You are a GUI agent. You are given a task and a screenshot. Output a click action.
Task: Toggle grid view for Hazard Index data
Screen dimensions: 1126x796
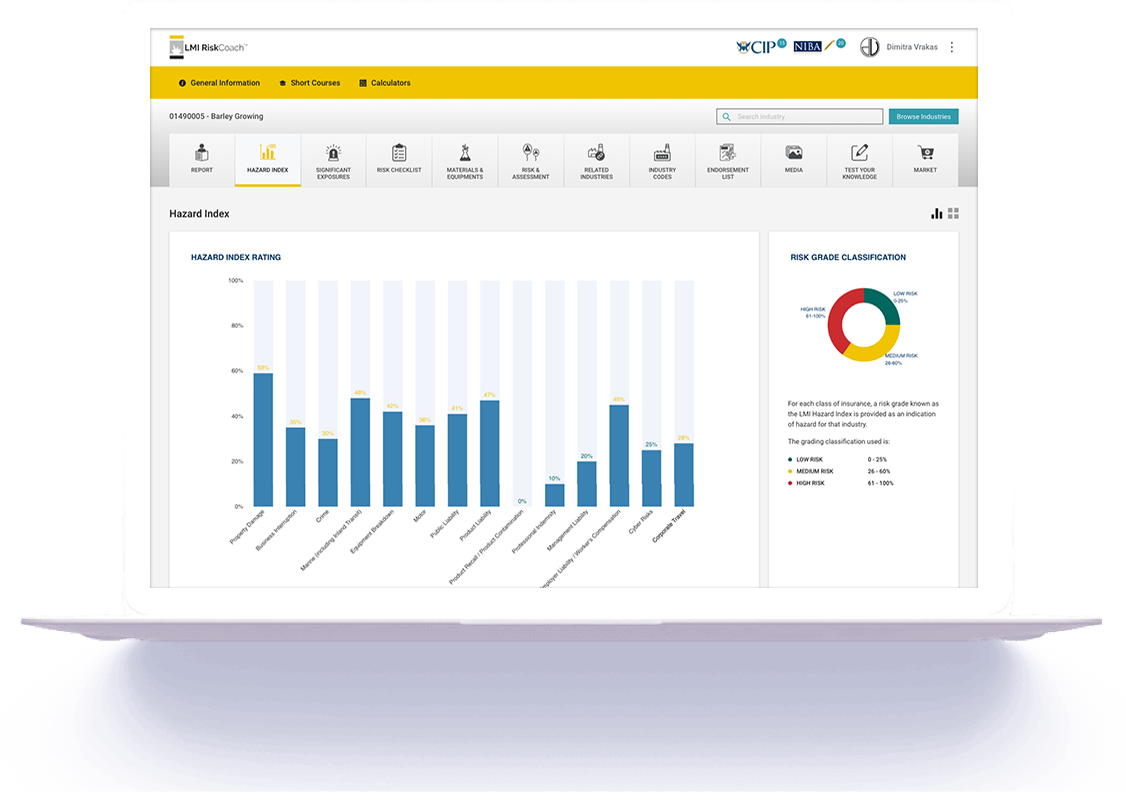954,213
